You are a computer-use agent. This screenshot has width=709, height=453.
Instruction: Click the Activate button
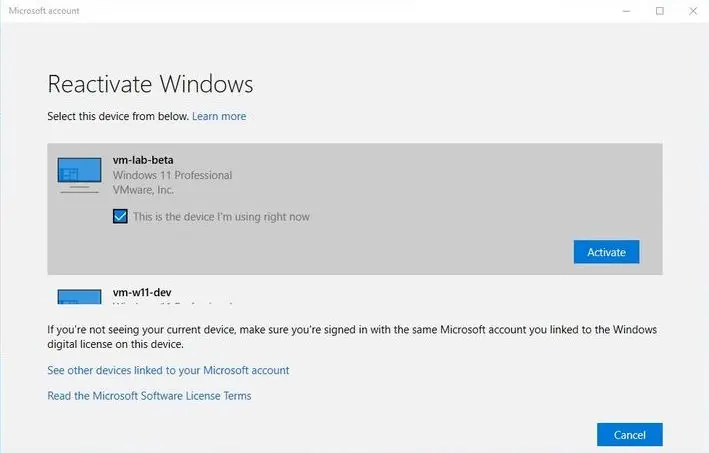click(606, 252)
